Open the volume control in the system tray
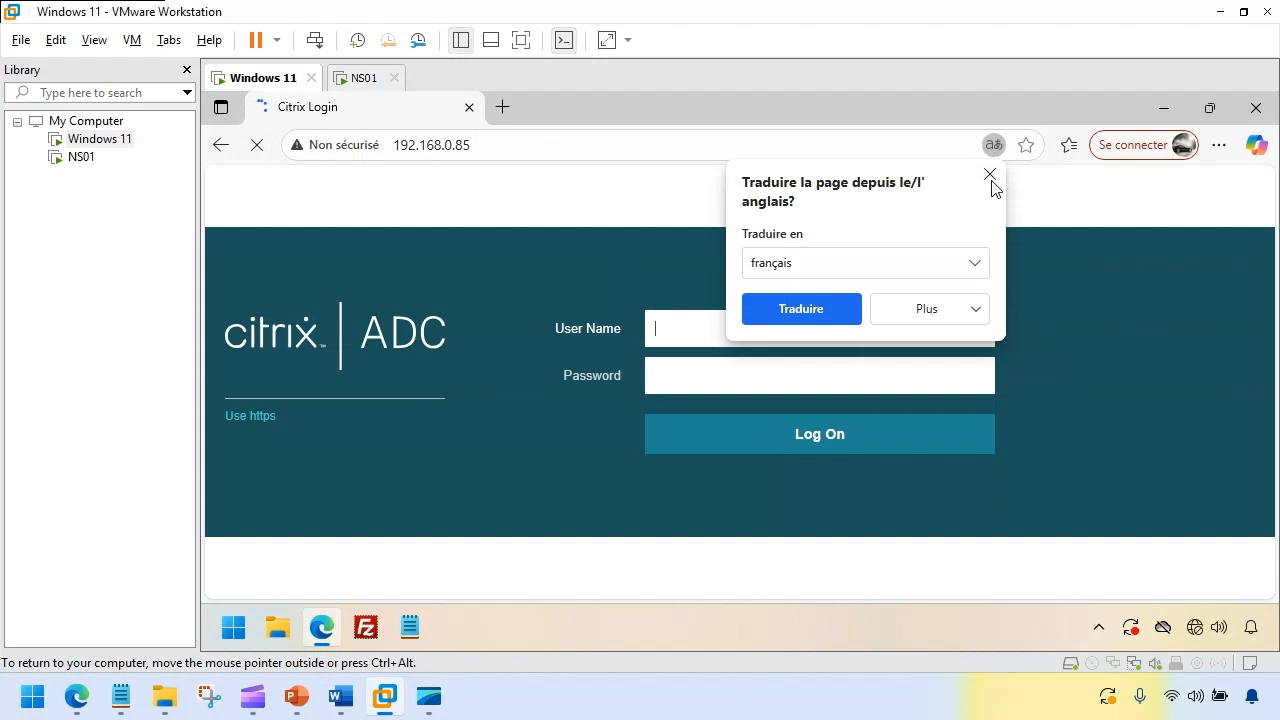This screenshot has width=1280, height=720. pos(1219,627)
